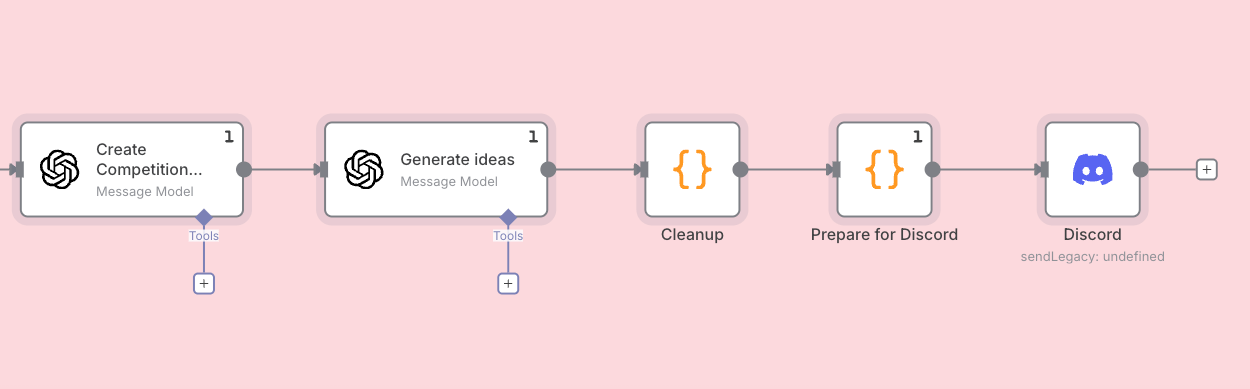Click the 'Discord' node label

coord(1092,235)
